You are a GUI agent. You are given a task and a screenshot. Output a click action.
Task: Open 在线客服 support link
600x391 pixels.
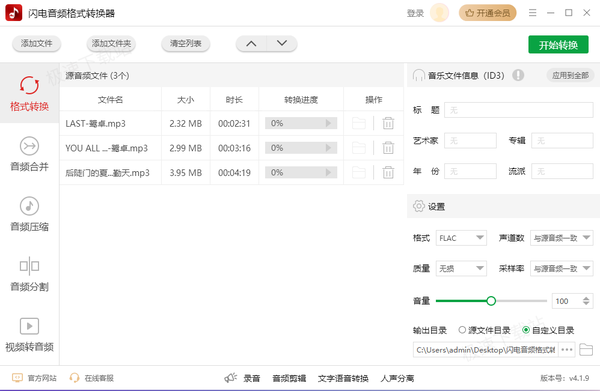(x=91, y=378)
